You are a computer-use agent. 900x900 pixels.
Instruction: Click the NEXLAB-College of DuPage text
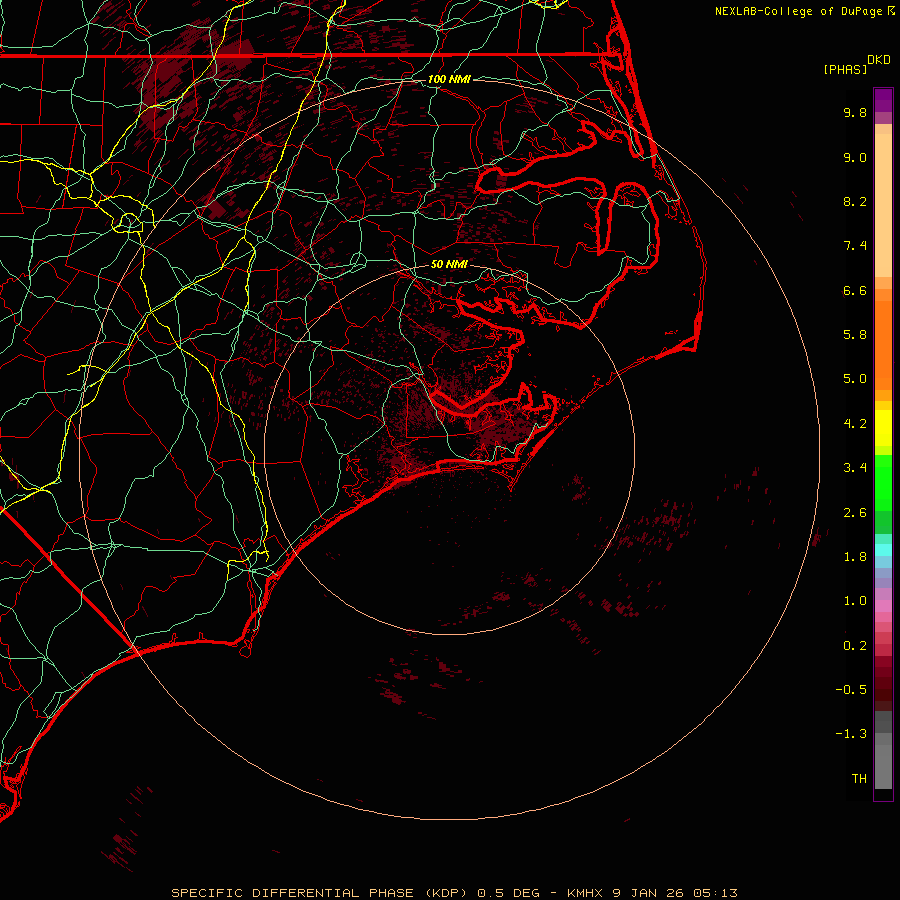tap(799, 11)
